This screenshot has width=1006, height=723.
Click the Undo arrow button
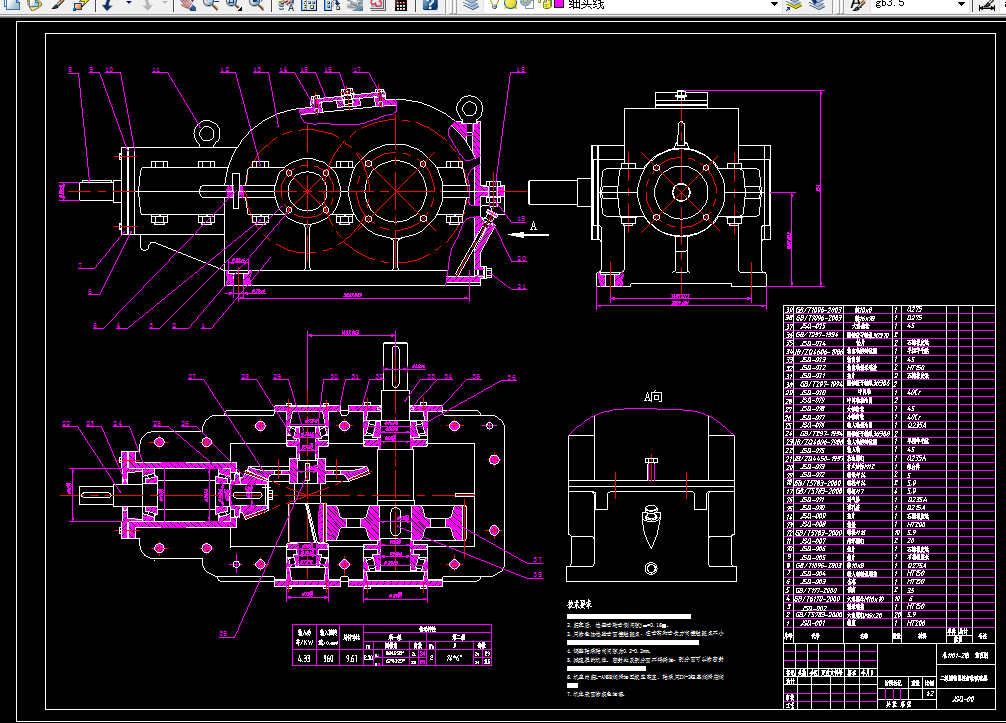(108, 4)
